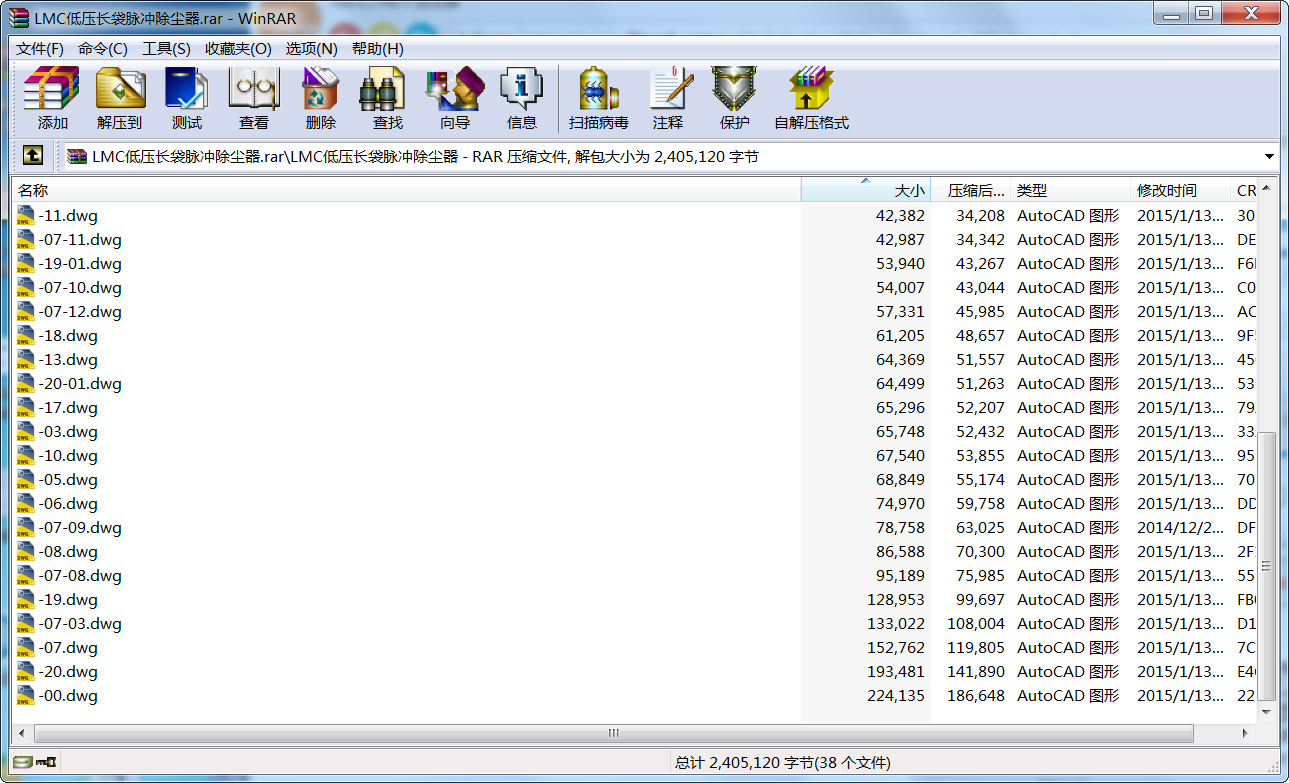Click the vertical scrollbar down arrow
Screen dimensions: 1289x783
coord(1267,711)
